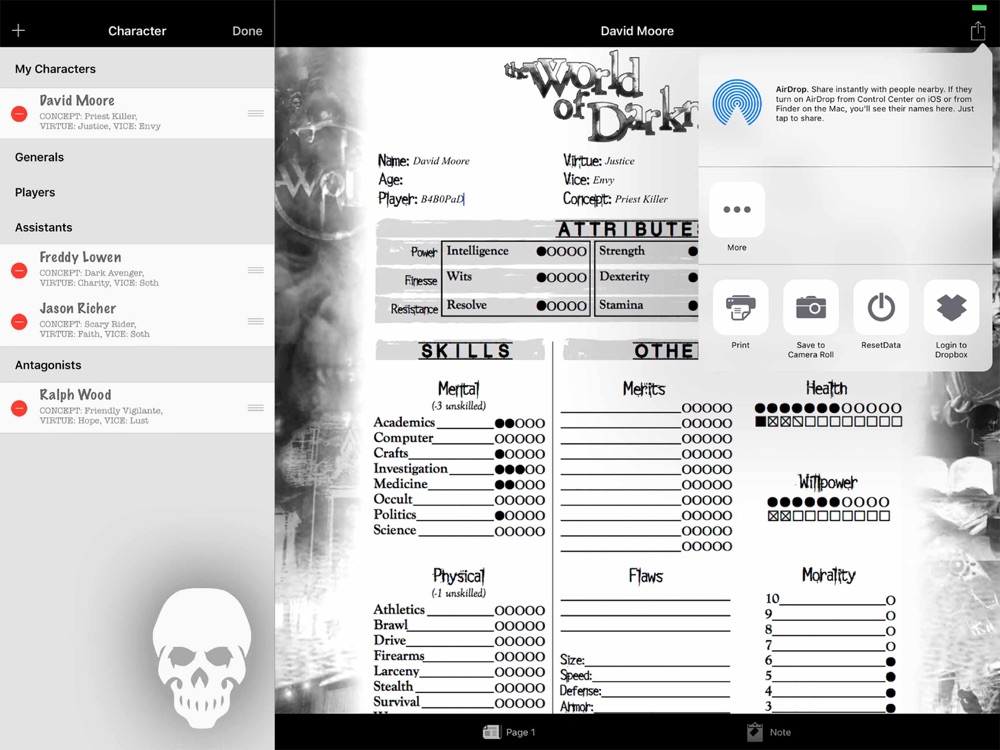1000x750 pixels.
Task: Set Computer skill dots
Action: pyautogui.click(x=520, y=439)
